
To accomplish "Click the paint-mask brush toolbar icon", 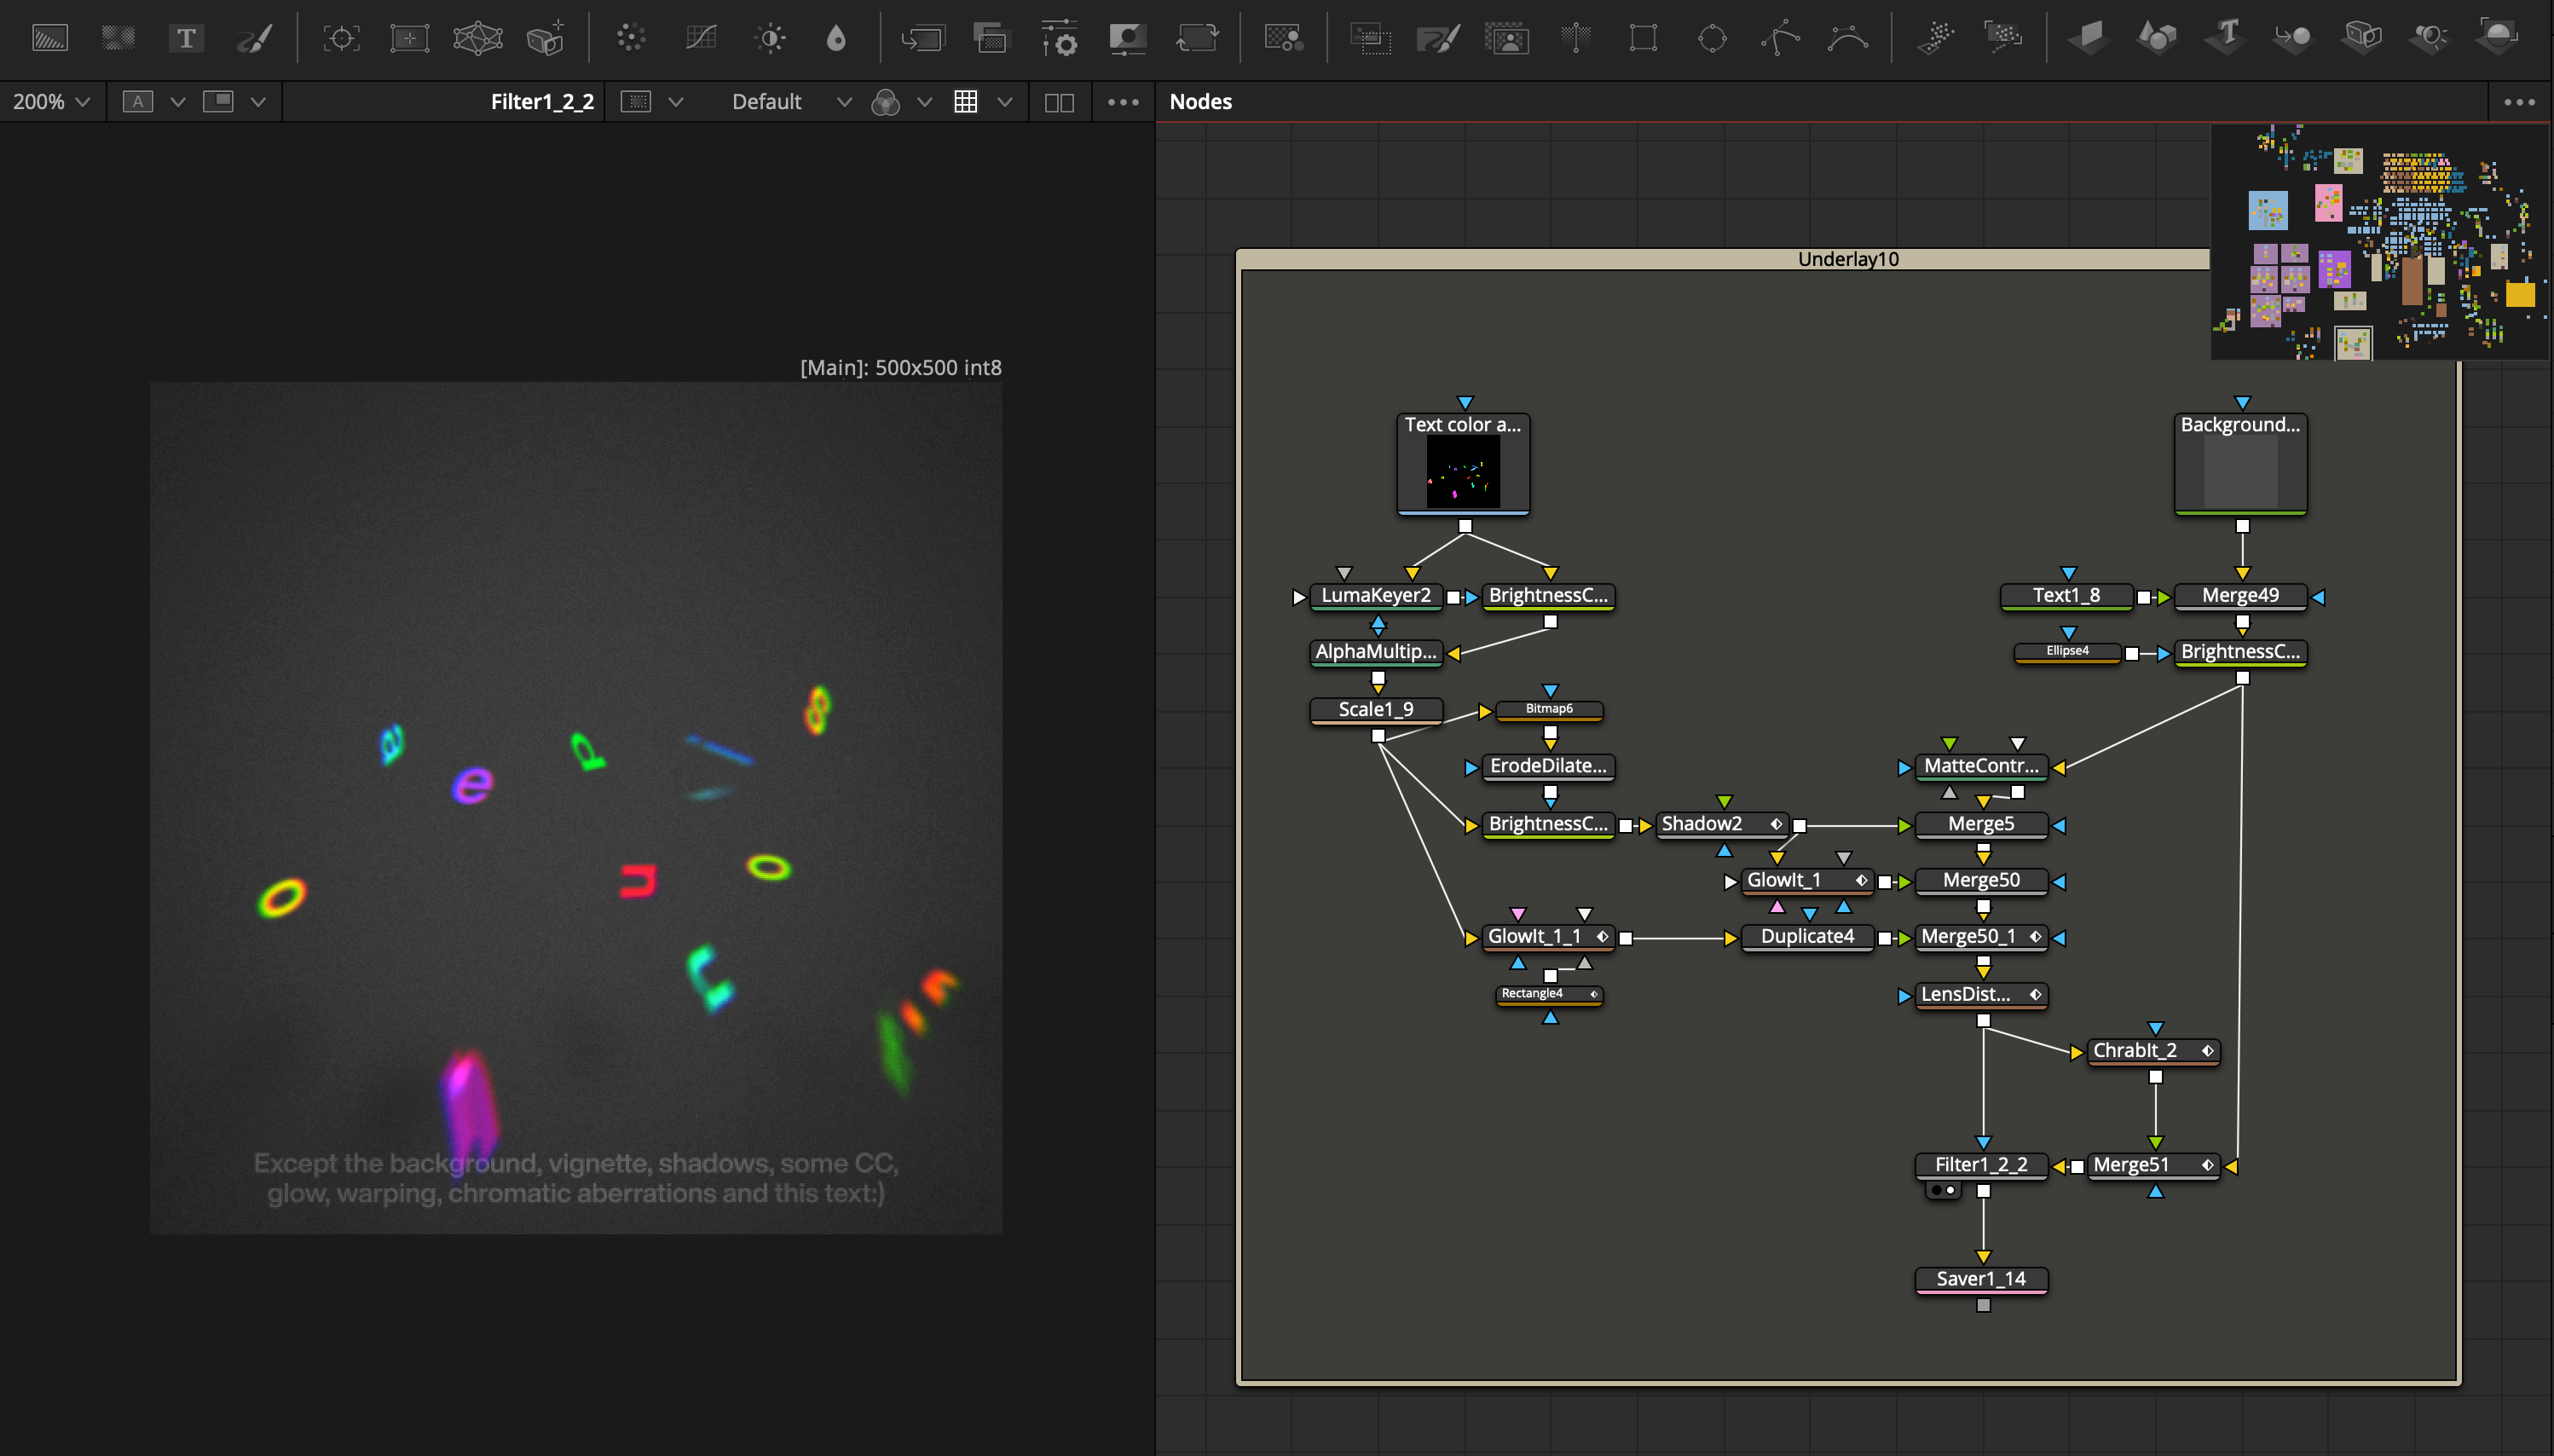I will [1439, 39].
